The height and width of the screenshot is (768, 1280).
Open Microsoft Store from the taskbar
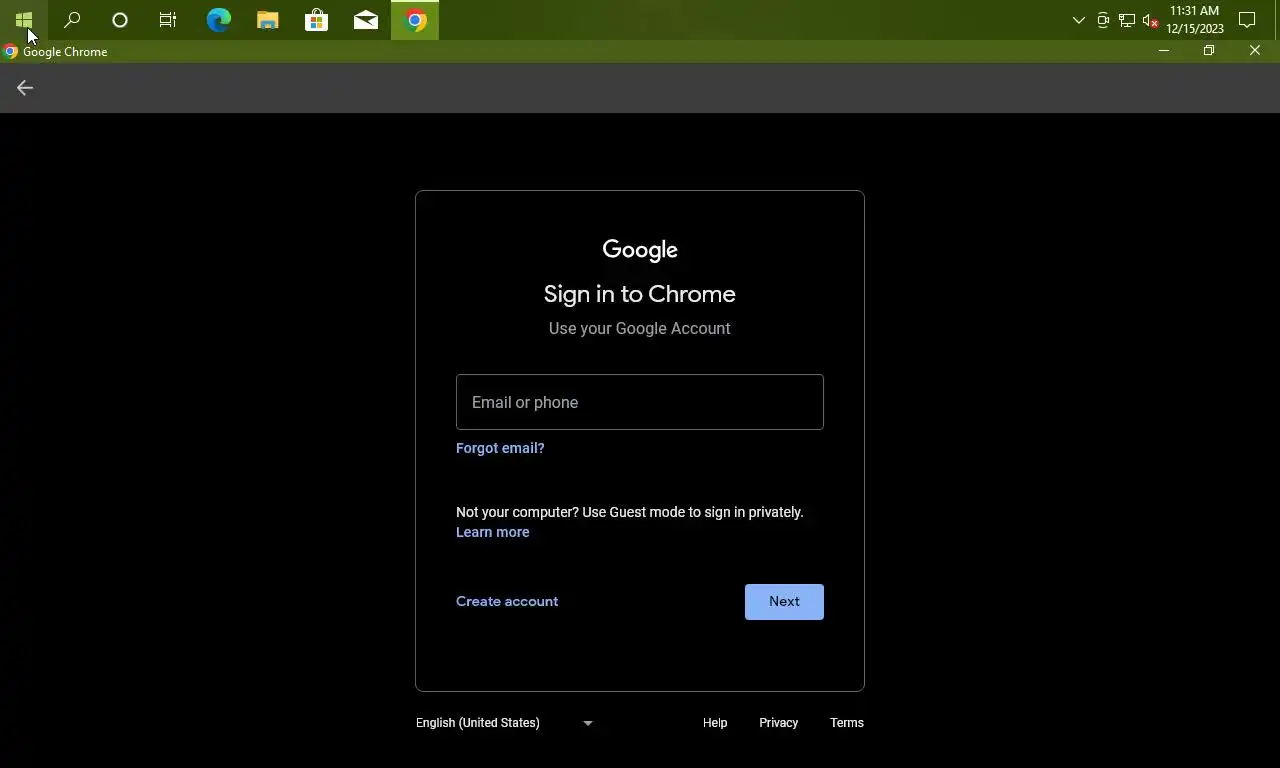pyautogui.click(x=316, y=20)
